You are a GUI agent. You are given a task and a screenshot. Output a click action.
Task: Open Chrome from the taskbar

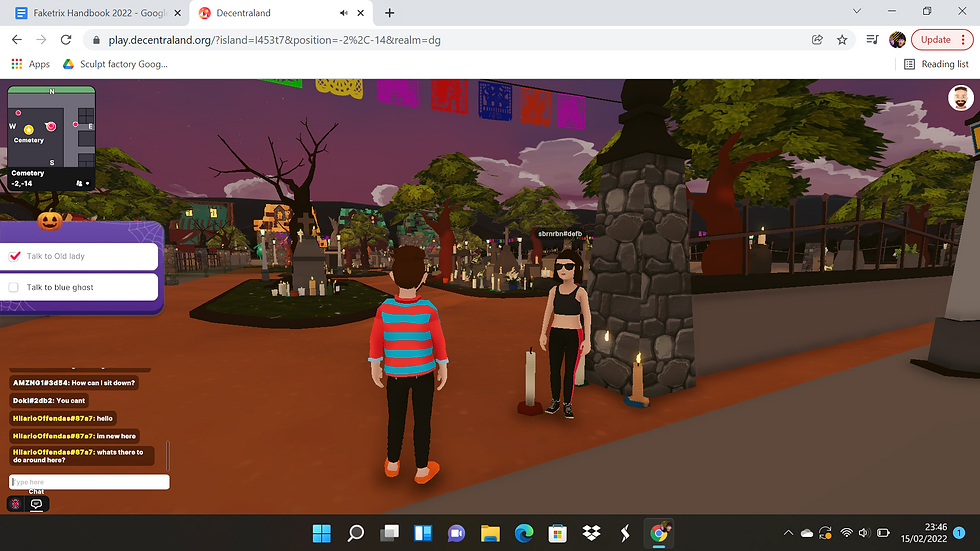tap(659, 533)
